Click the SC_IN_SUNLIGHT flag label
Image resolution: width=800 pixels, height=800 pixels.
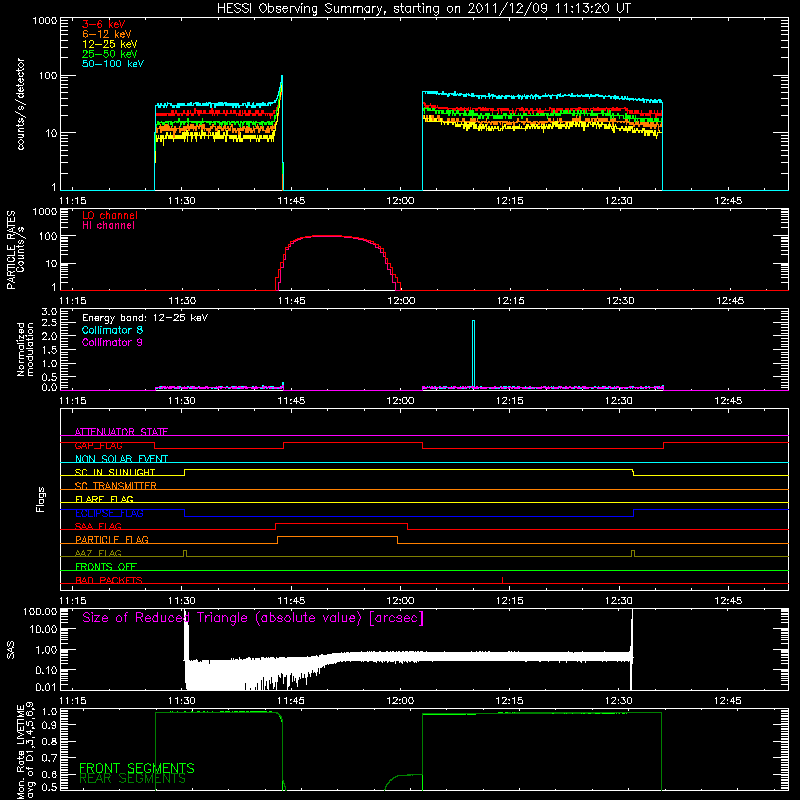click(115, 472)
